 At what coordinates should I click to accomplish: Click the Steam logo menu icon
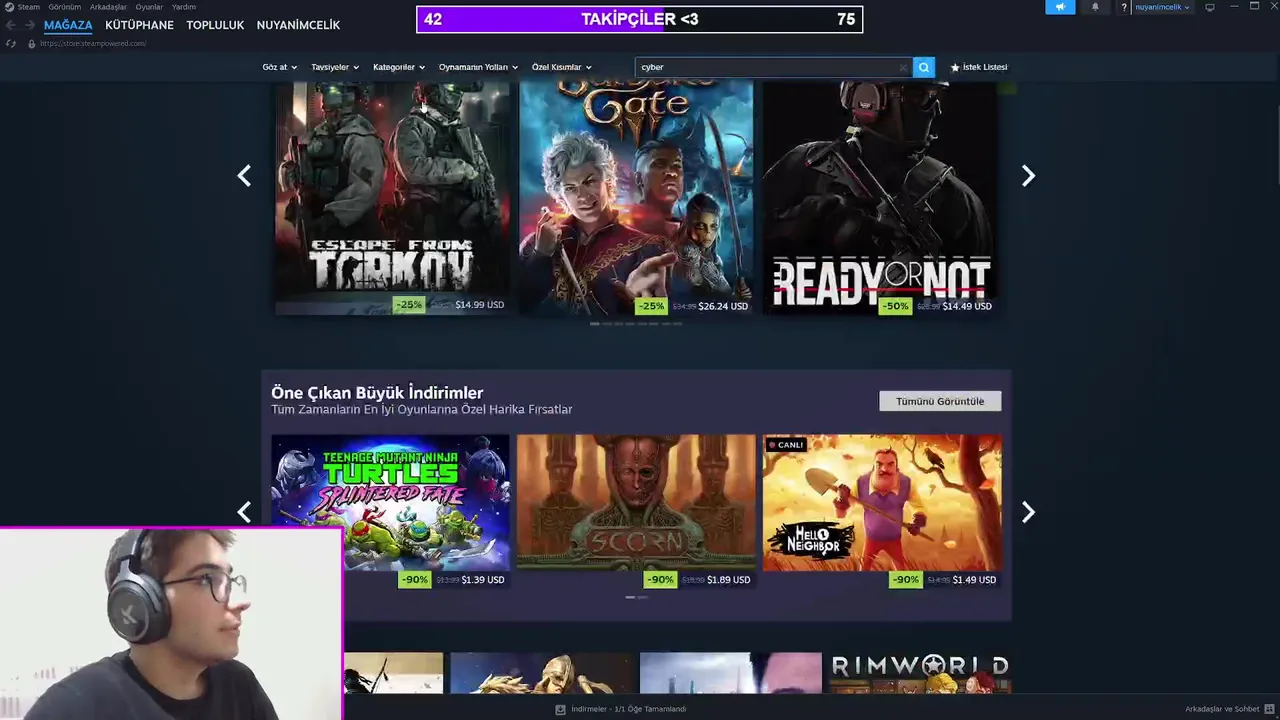tap(9, 7)
